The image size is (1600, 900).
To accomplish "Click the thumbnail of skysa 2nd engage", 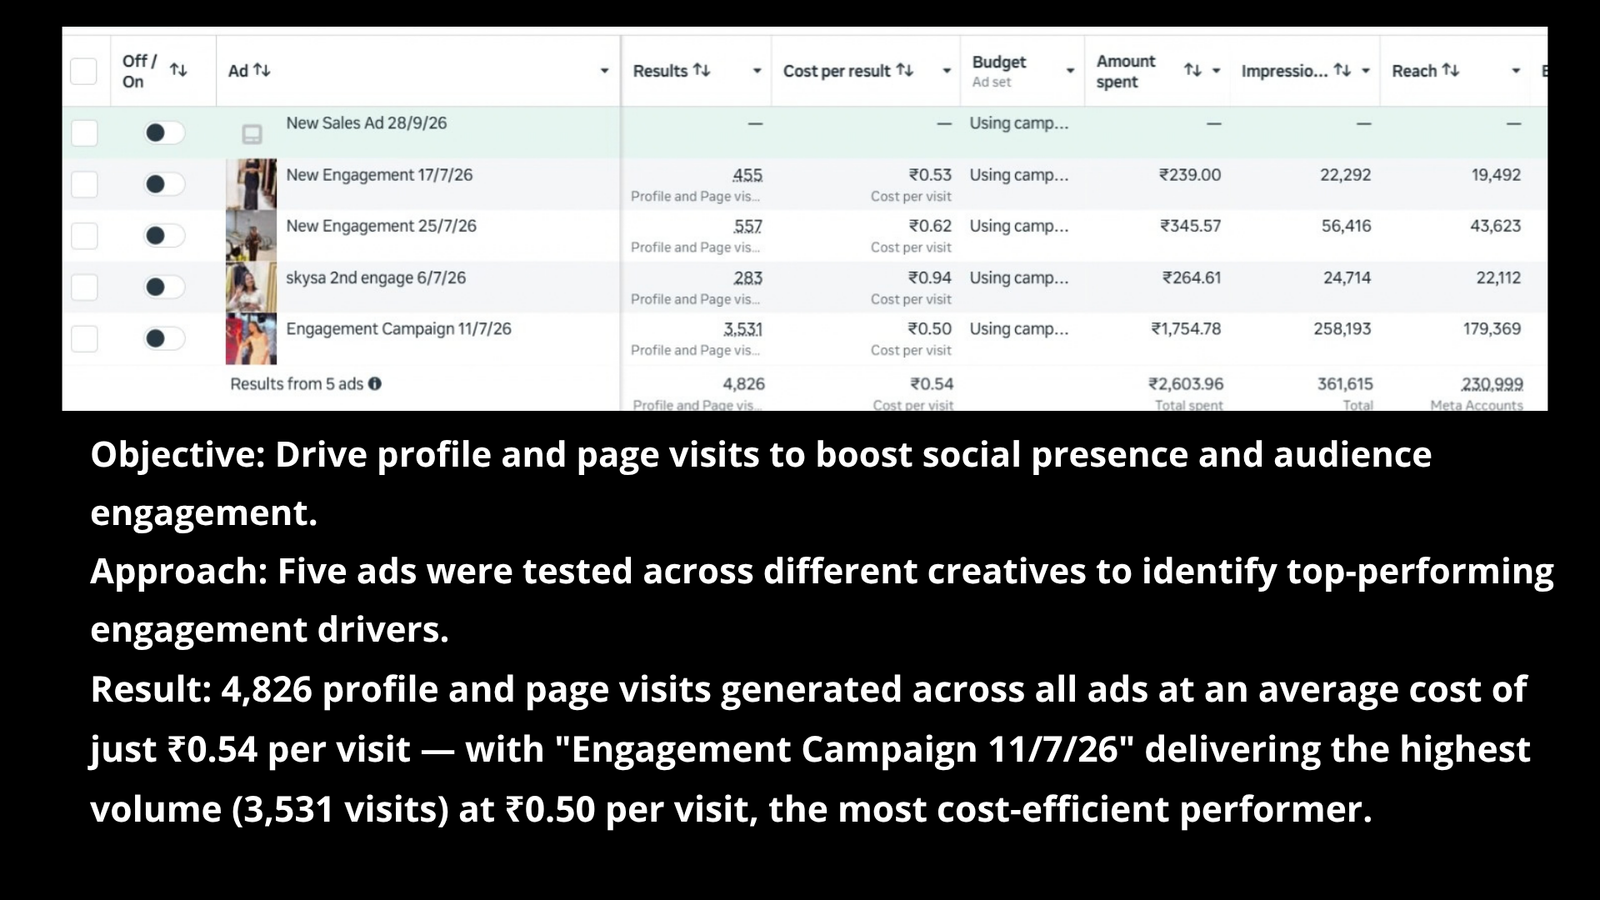I will [251, 287].
